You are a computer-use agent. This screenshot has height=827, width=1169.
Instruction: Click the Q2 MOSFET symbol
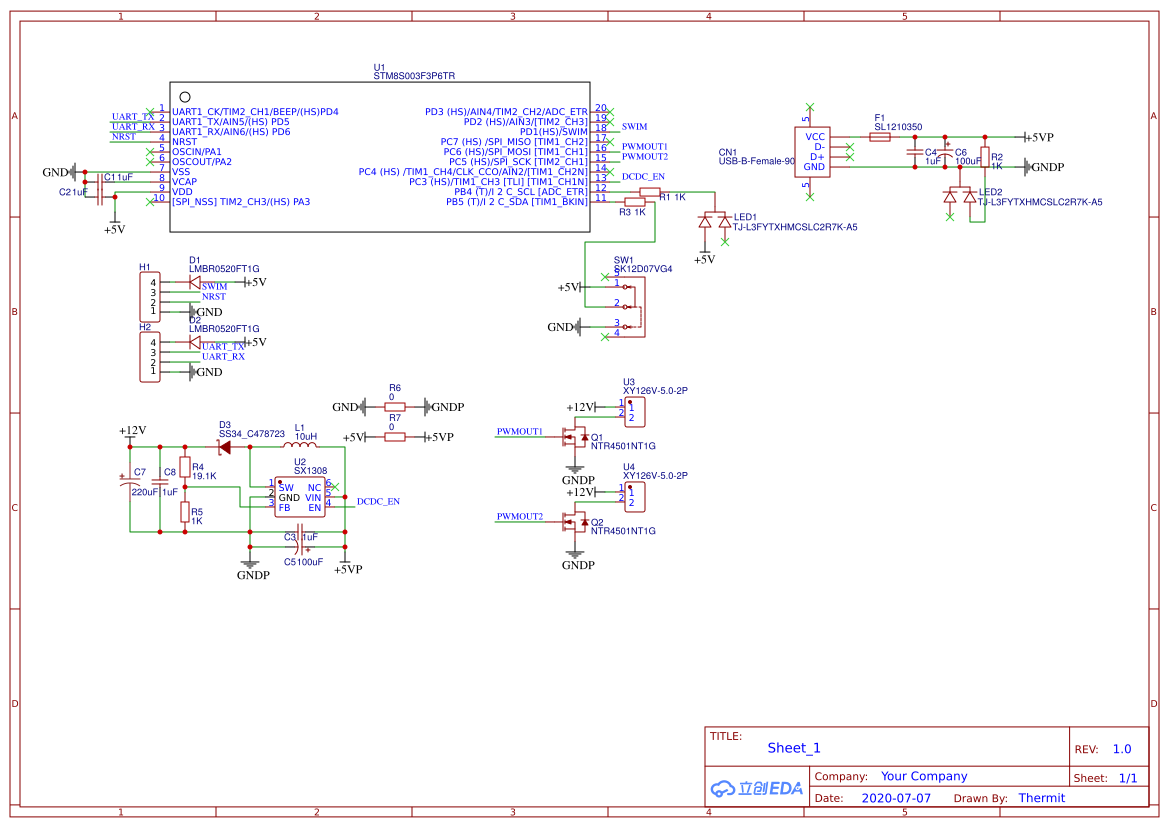pos(575,522)
